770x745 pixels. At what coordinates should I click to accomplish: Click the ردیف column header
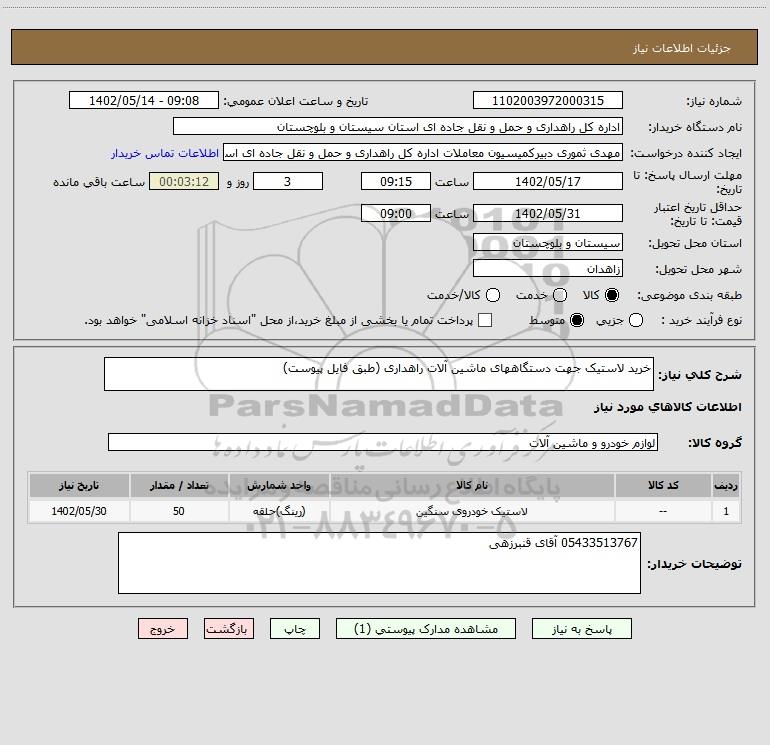click(x=726, y=486)
